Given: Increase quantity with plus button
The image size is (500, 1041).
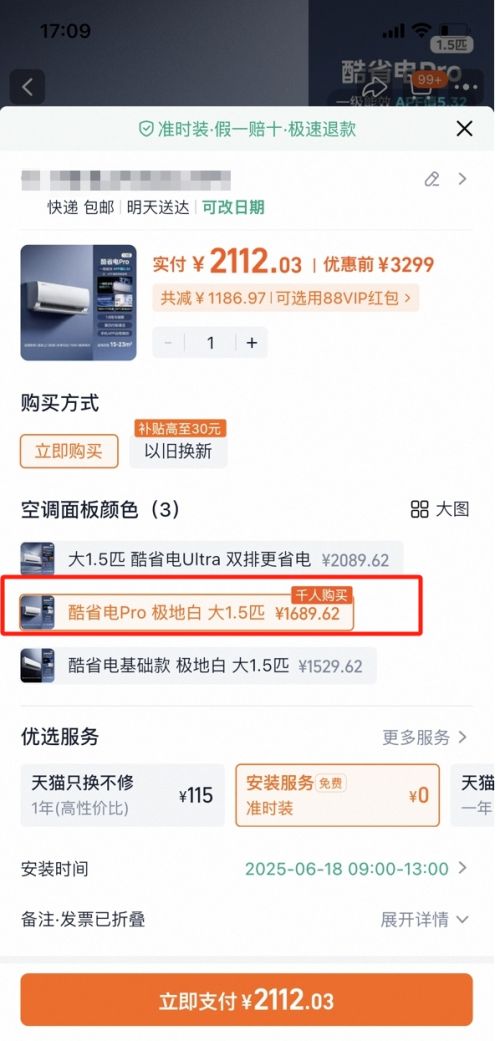Looking at the screenshot, I should (252, 343).
